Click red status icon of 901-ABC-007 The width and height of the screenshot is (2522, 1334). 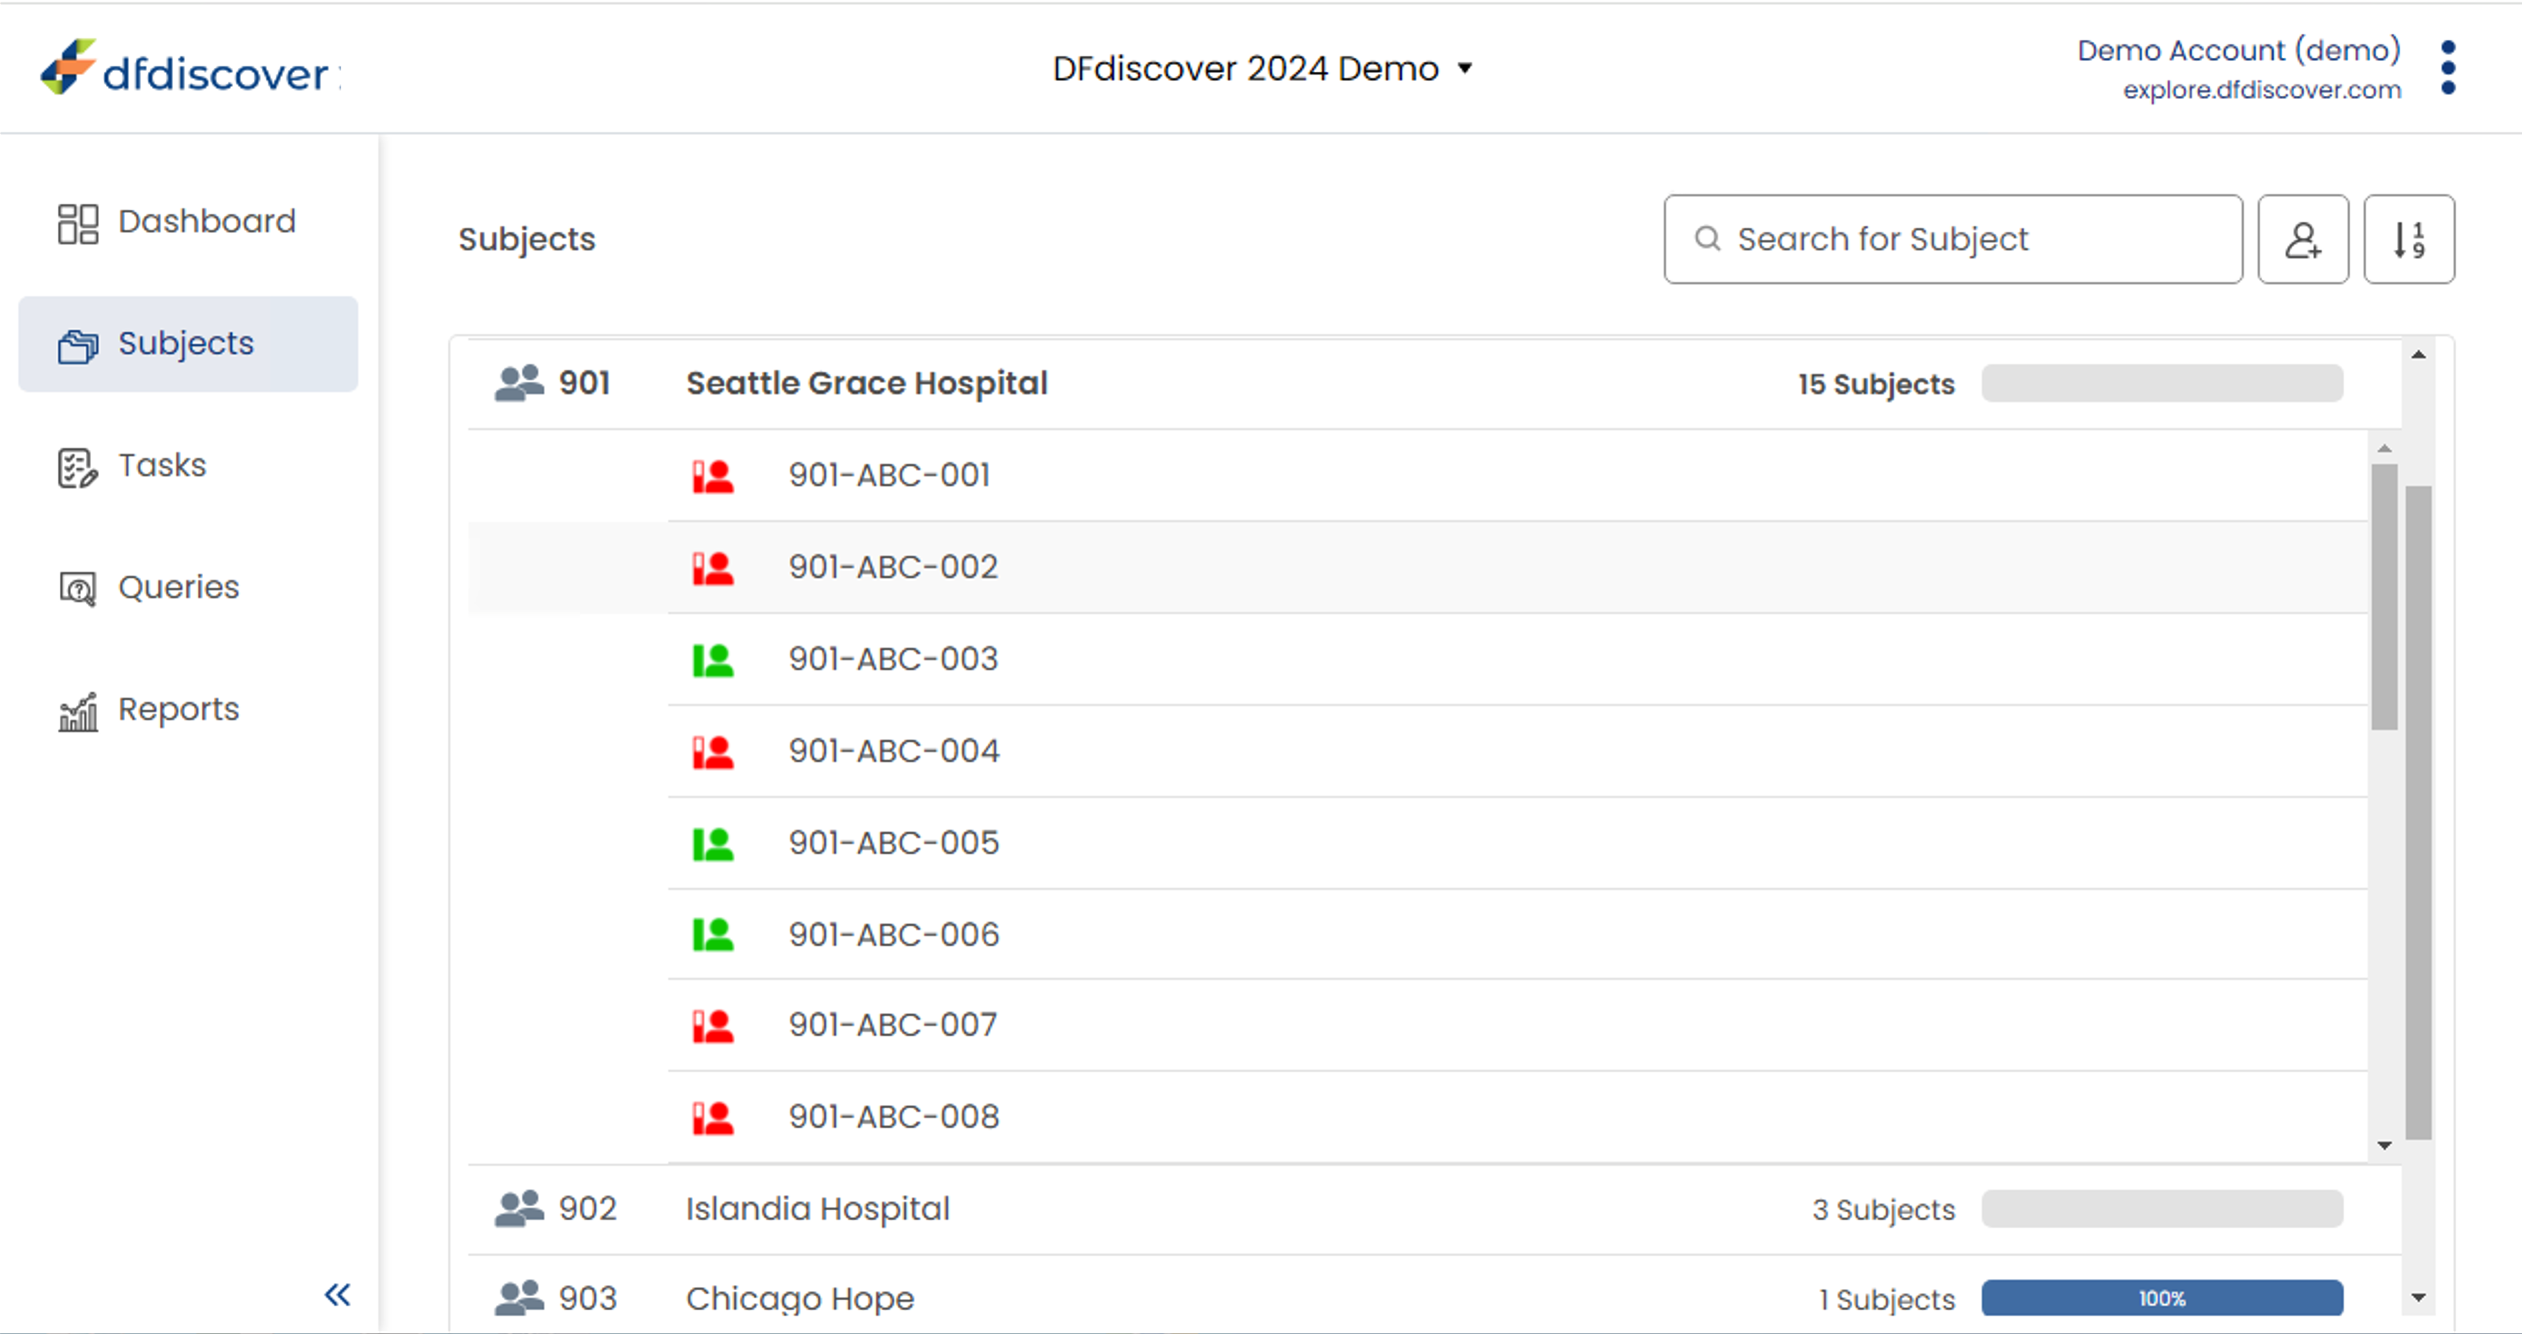pyautogui.click(x=713, y=1026)
